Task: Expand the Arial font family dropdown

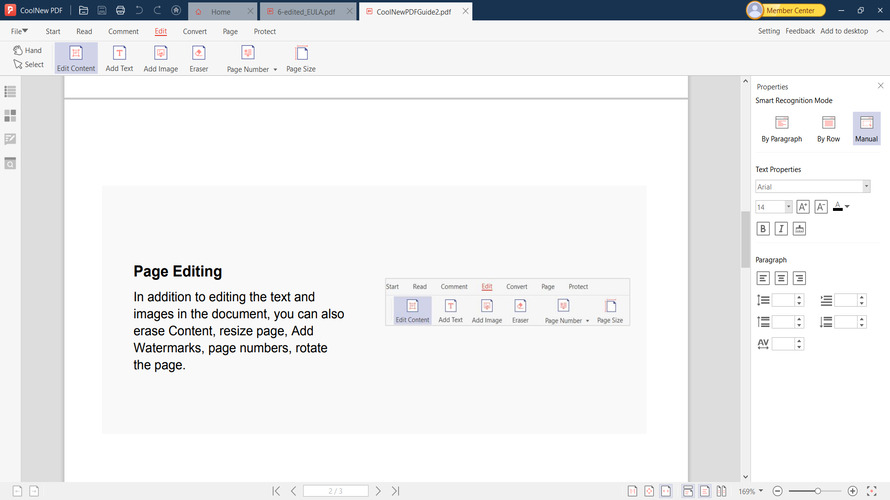Action: [866, 186]
